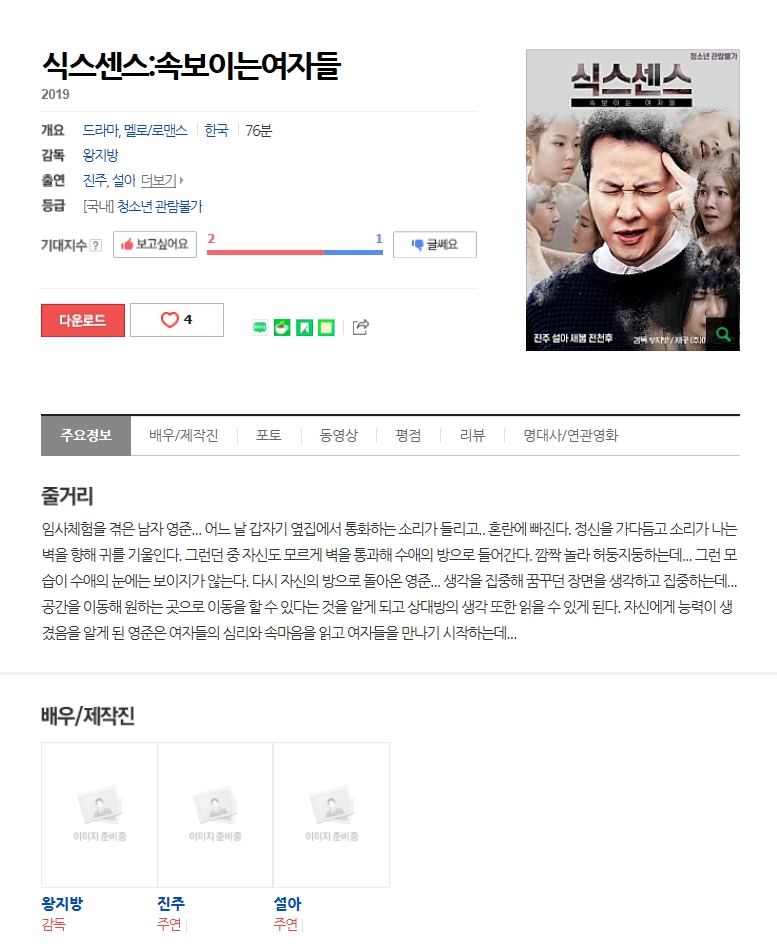This screenshot has width=777, height=951.
Task: Click the red-blue expectation ratio bar
Action: 295,252
